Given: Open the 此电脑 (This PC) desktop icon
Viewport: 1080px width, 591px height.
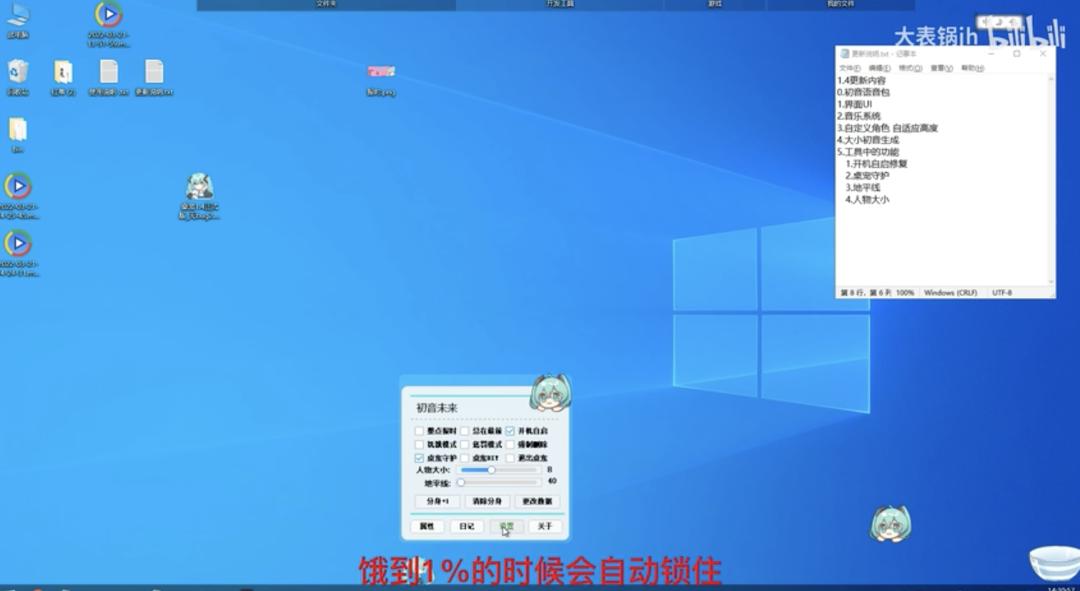Looking at the screenshot, I should (x=17, y=21).
